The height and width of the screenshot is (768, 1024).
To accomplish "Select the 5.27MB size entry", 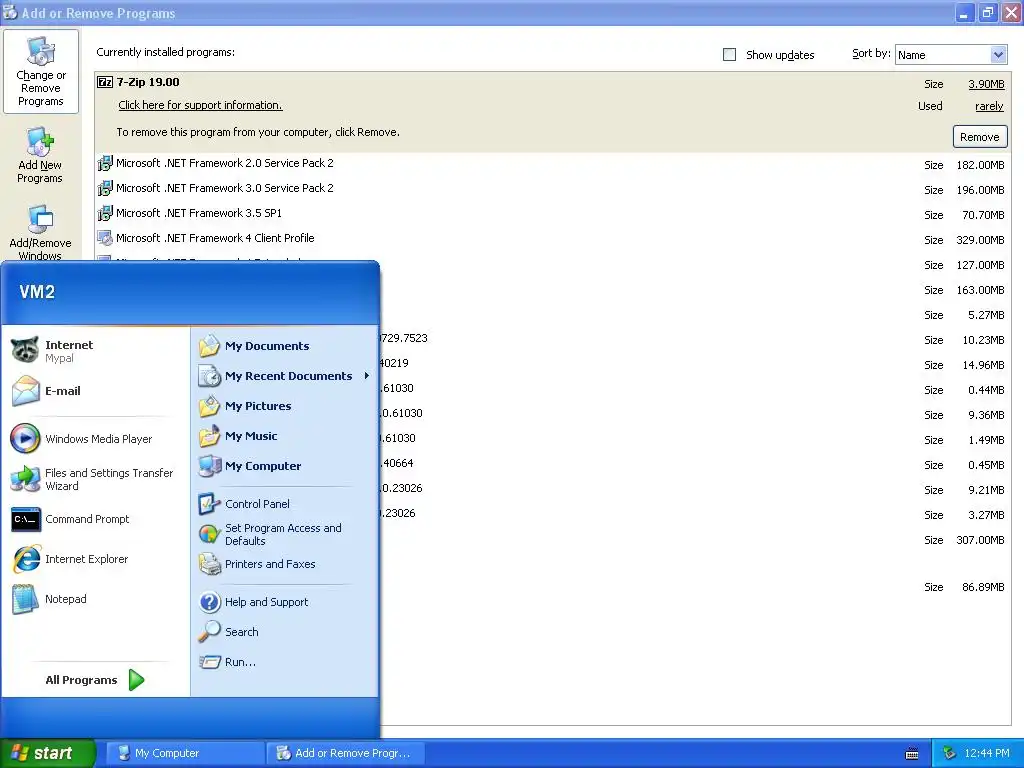I will click(x=985, y=315).
